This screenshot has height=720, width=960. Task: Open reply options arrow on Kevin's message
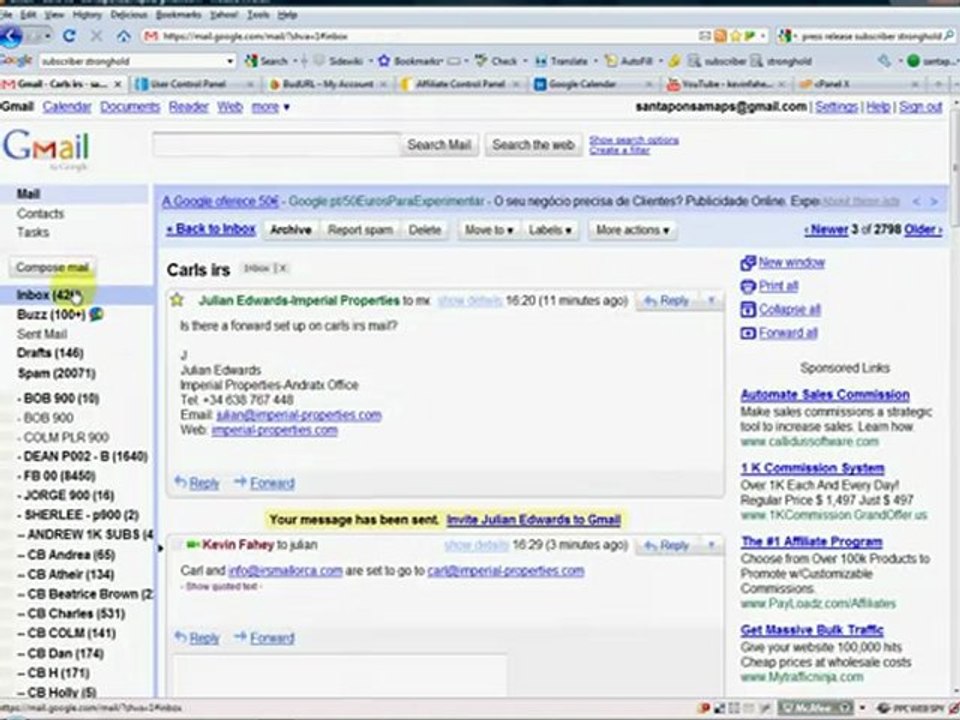[x=711, y=545]
